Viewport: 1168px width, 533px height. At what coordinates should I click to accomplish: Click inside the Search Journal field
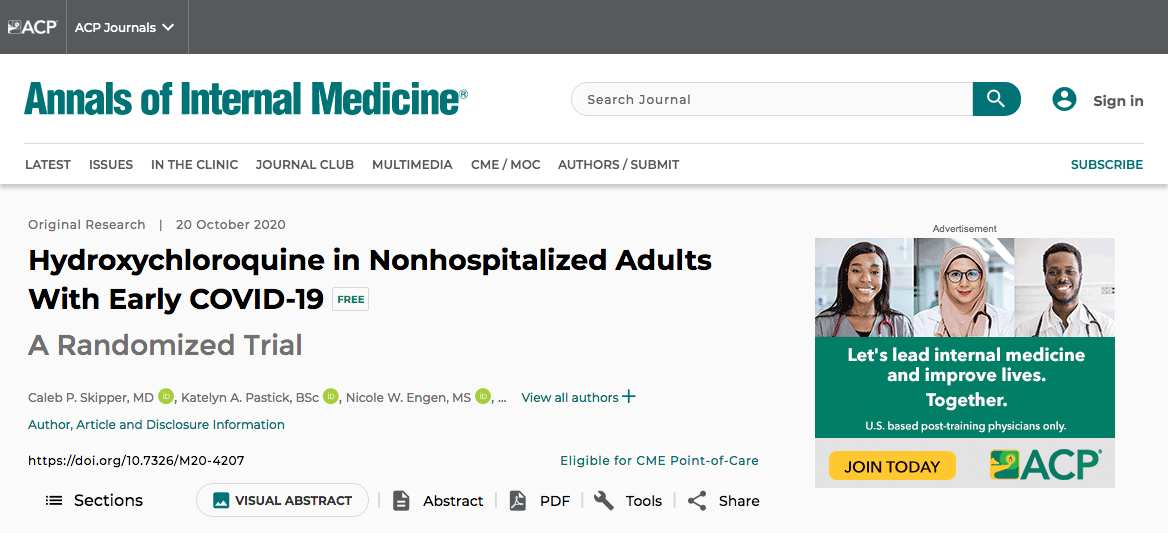click(x=770, y=99)
